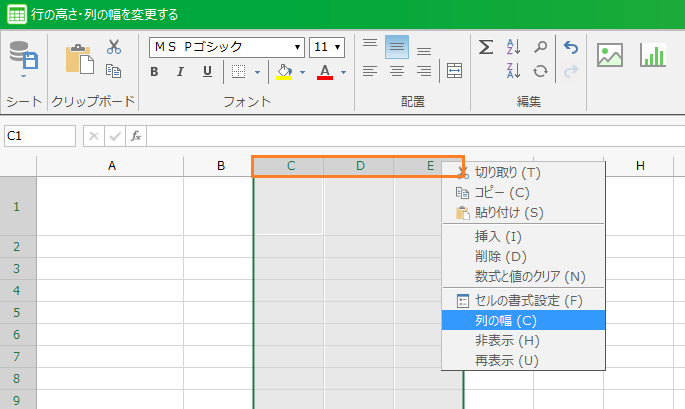The image size is (685, 409).
Task: Toggle bold formatting
Action: coord(154,72)
